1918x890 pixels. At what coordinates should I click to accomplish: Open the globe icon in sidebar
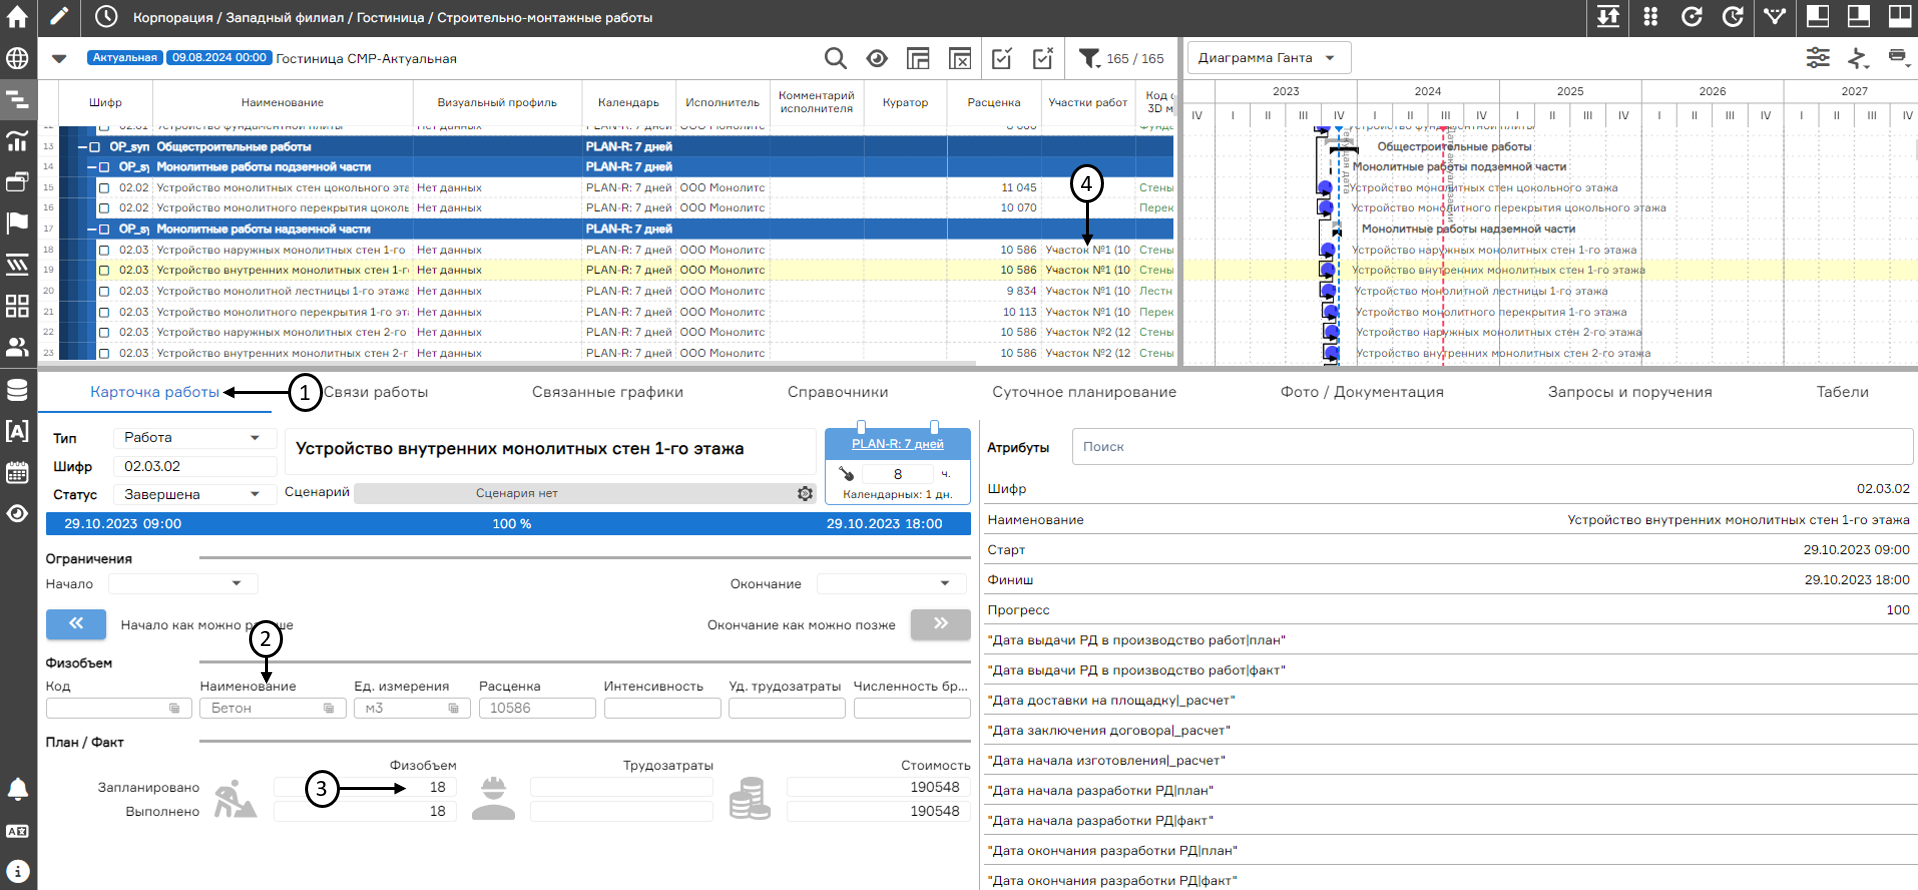click(x=17, y=58)
